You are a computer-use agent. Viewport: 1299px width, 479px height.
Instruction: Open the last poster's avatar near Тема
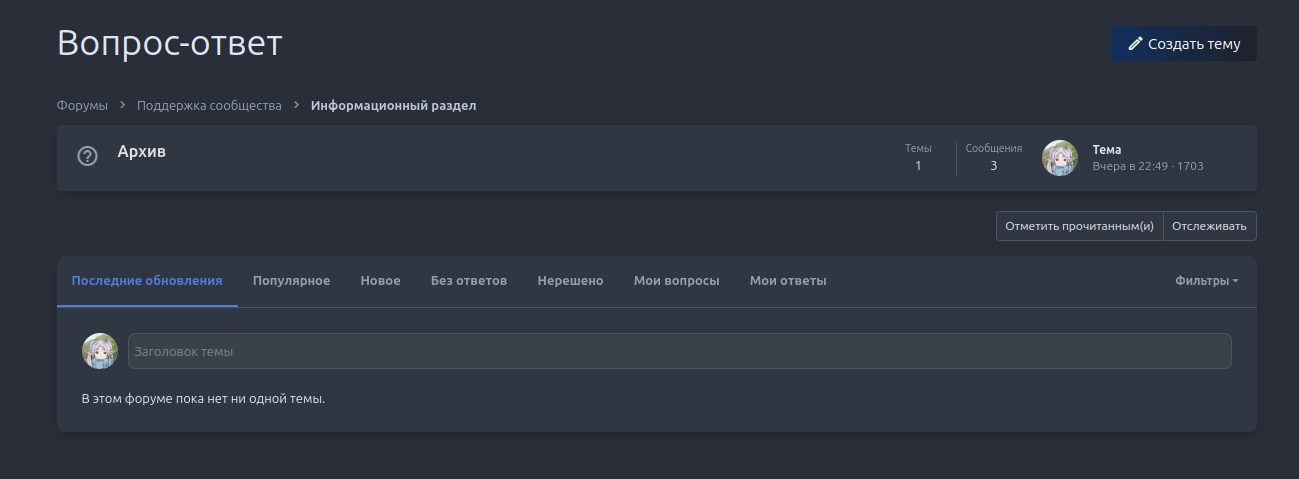[x=1060, y=158]
